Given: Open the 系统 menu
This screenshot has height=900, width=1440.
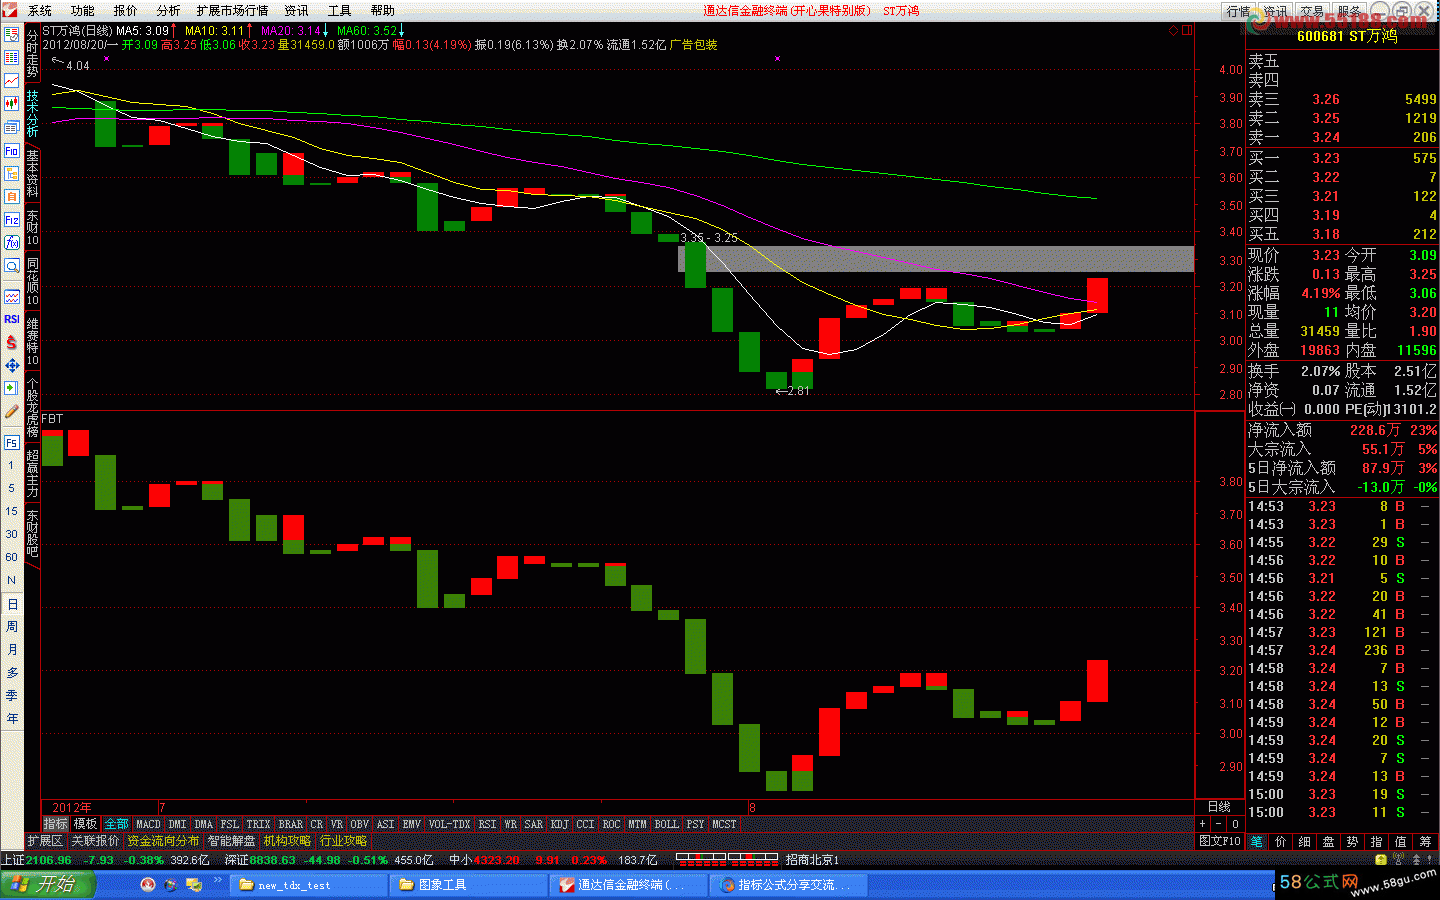Looking at the screenshot, I should point(40,11).
